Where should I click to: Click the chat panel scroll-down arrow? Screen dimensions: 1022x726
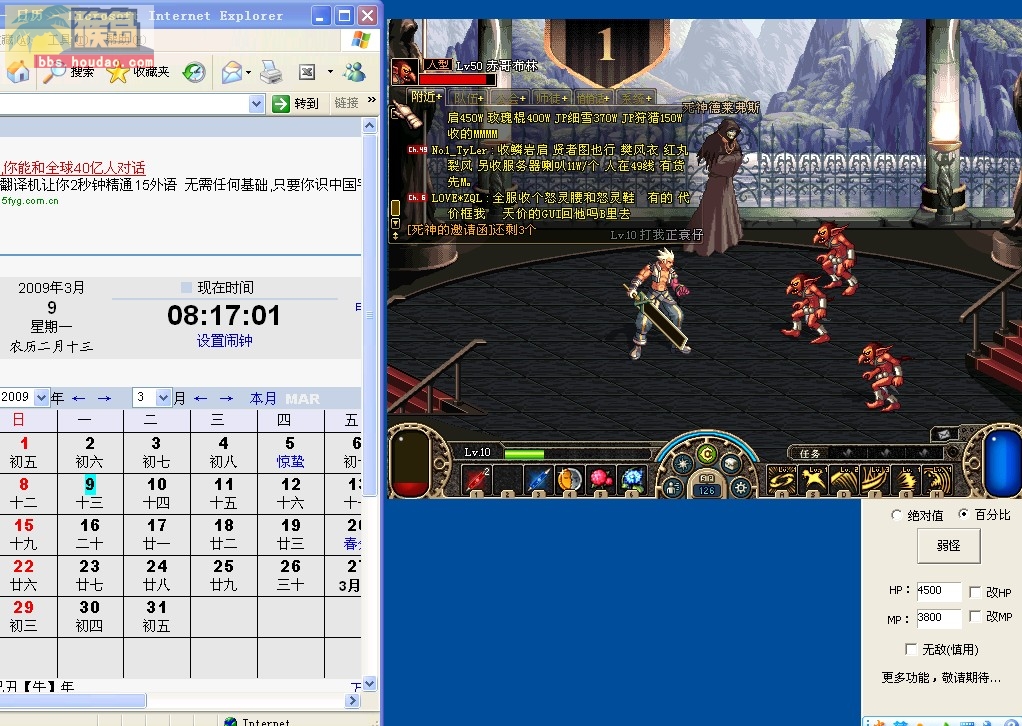pos(395,223)
